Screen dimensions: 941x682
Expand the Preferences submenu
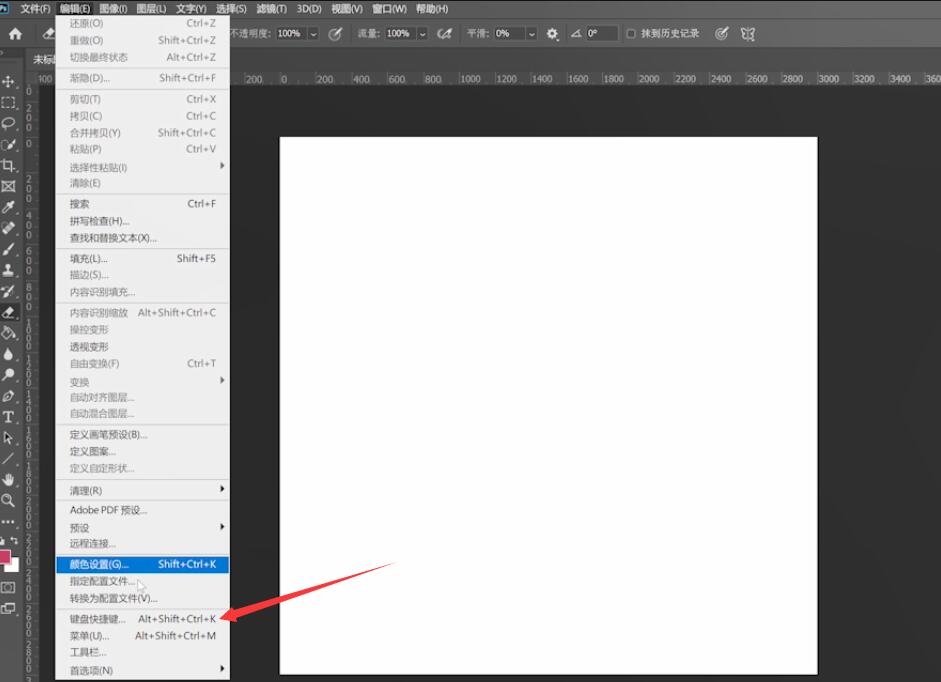[x=142, y=670]
